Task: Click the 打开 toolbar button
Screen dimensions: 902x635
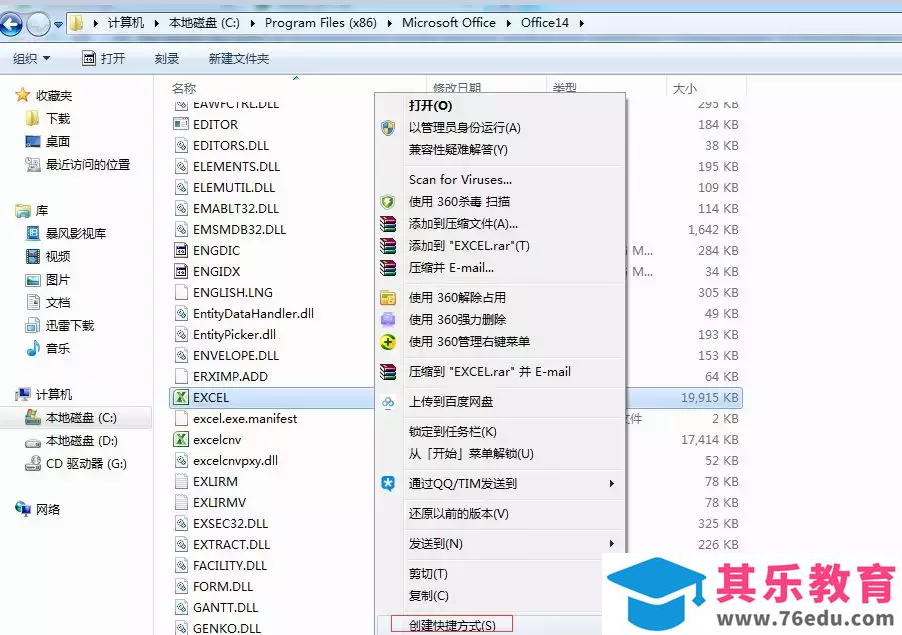Action: point(104,59)
